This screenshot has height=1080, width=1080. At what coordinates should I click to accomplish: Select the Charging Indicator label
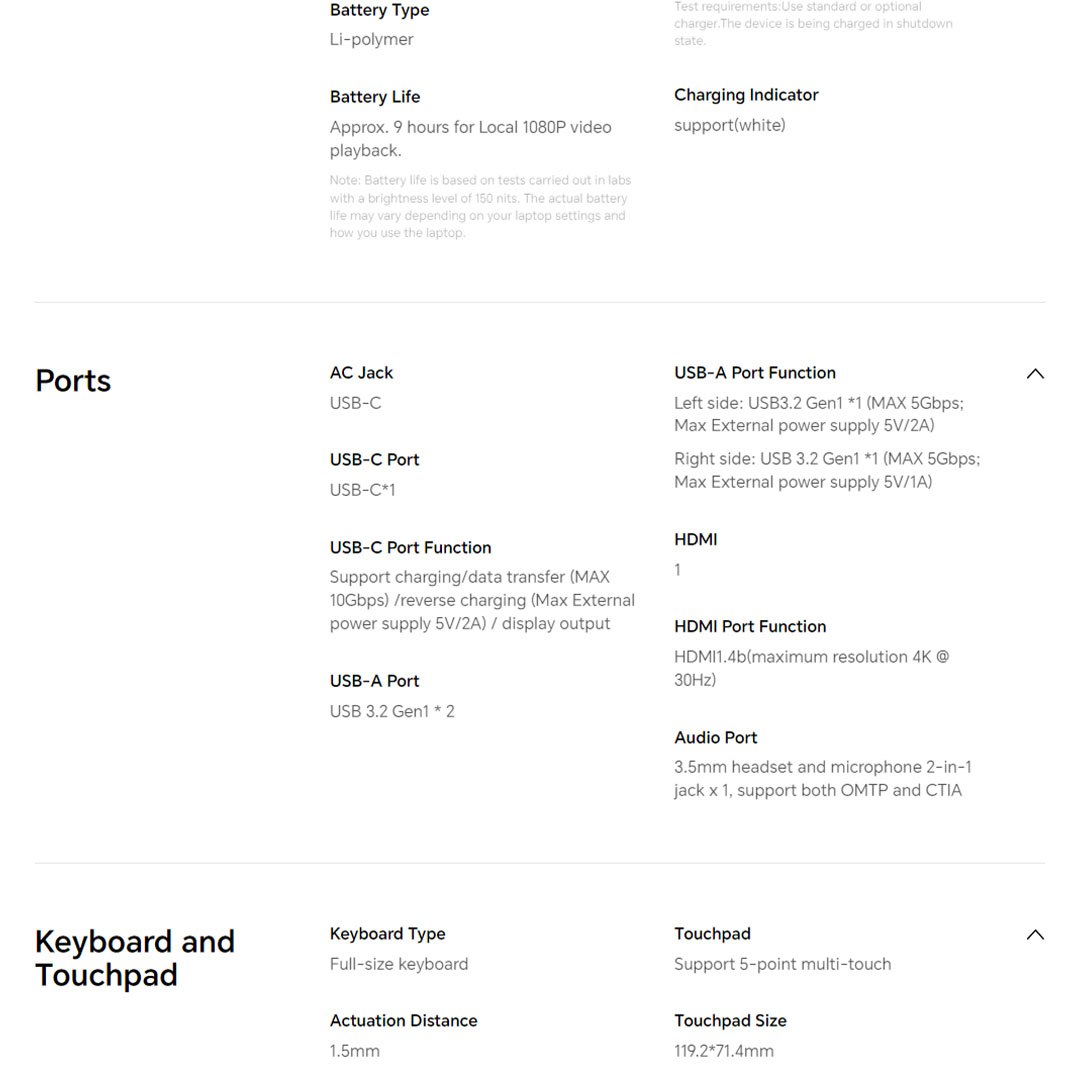pos(746,95)
